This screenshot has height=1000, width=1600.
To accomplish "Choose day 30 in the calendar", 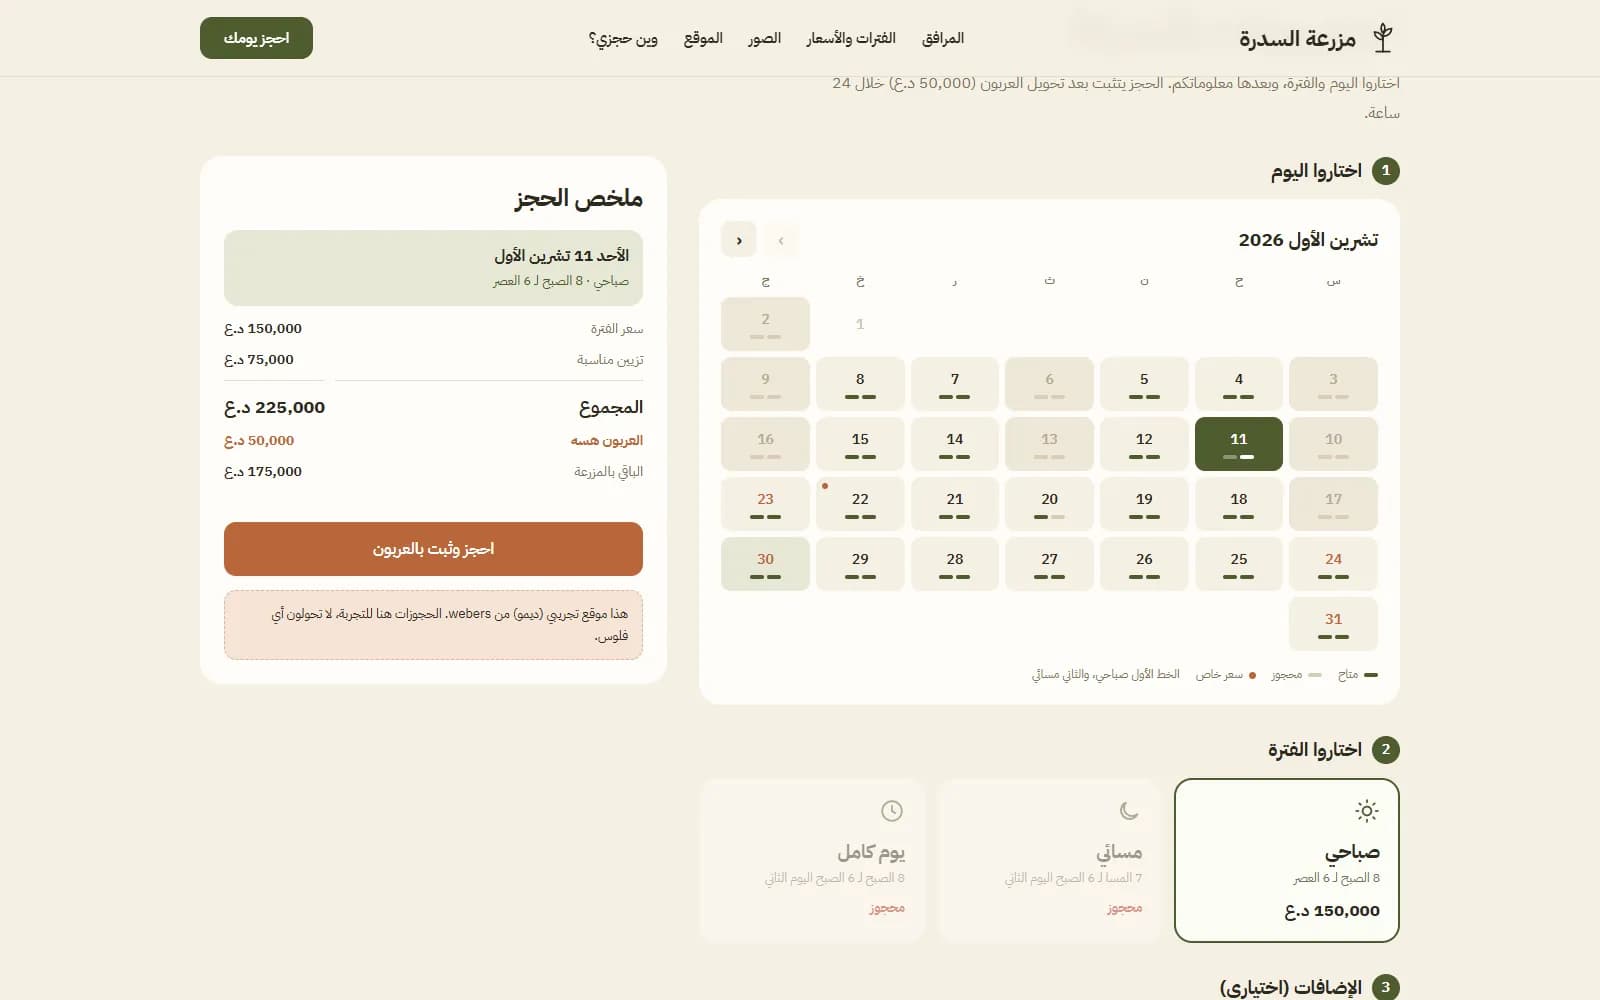I will coord(765,564).
